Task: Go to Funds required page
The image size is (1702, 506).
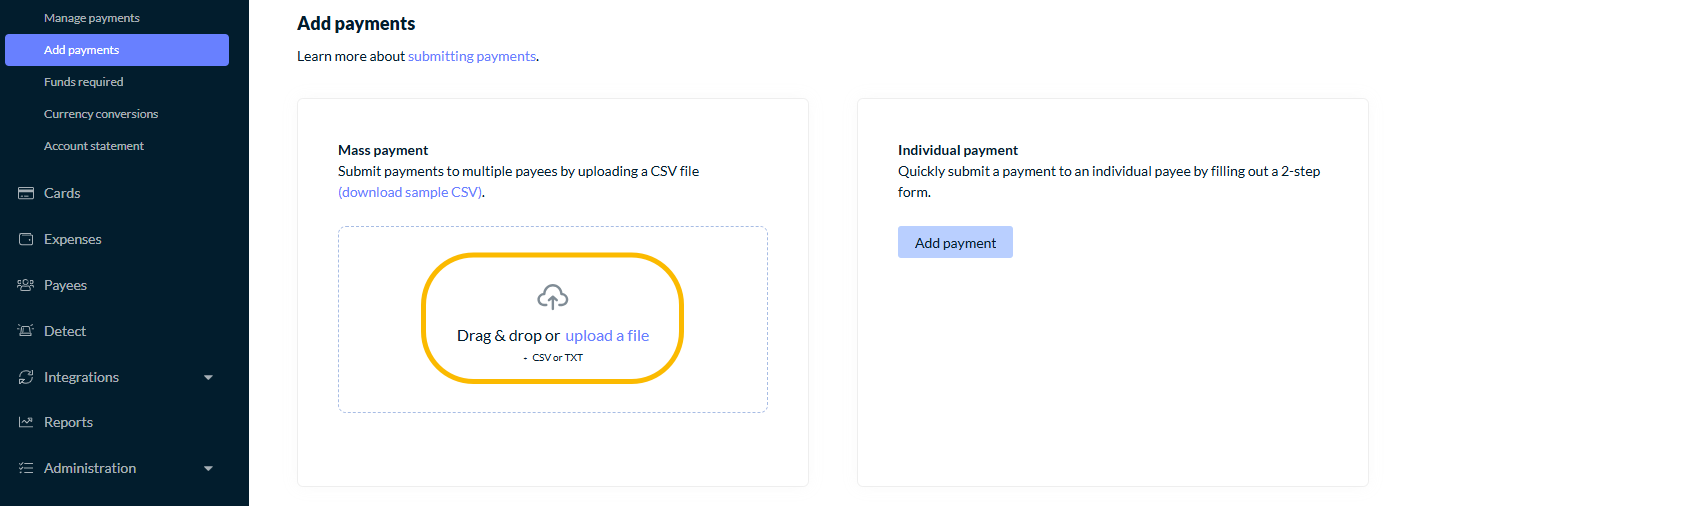Action: 84,82
